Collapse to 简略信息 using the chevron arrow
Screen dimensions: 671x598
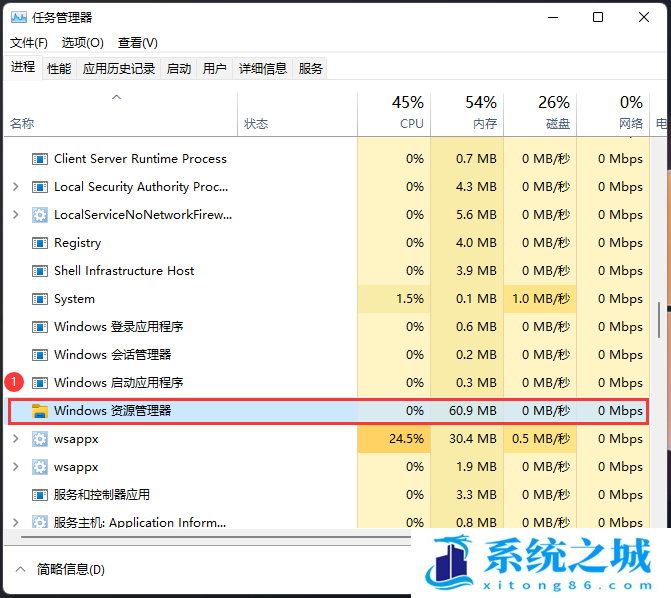(x=21, y=569)
